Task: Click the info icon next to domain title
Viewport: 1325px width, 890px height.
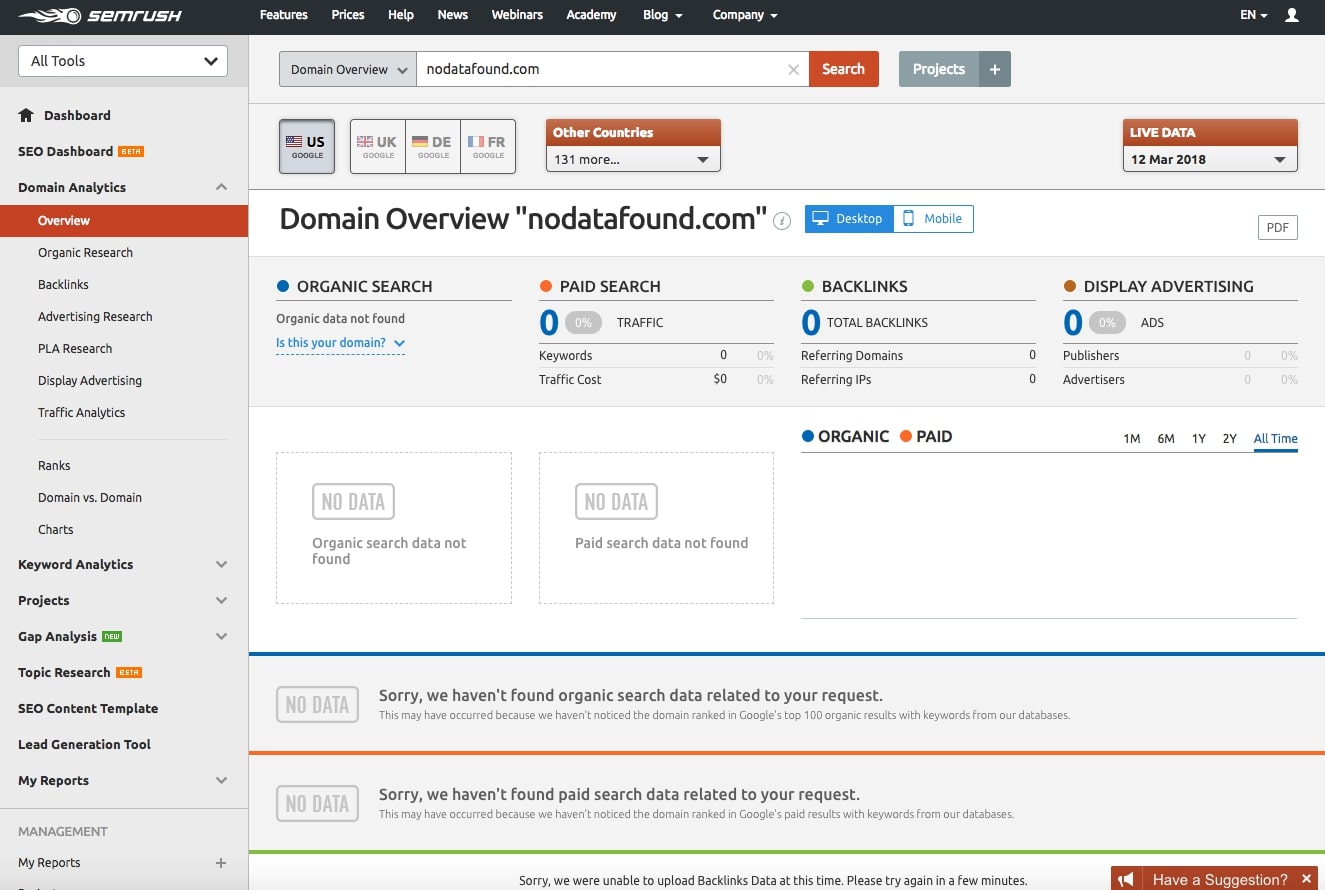Action: [x=783, y=221]
